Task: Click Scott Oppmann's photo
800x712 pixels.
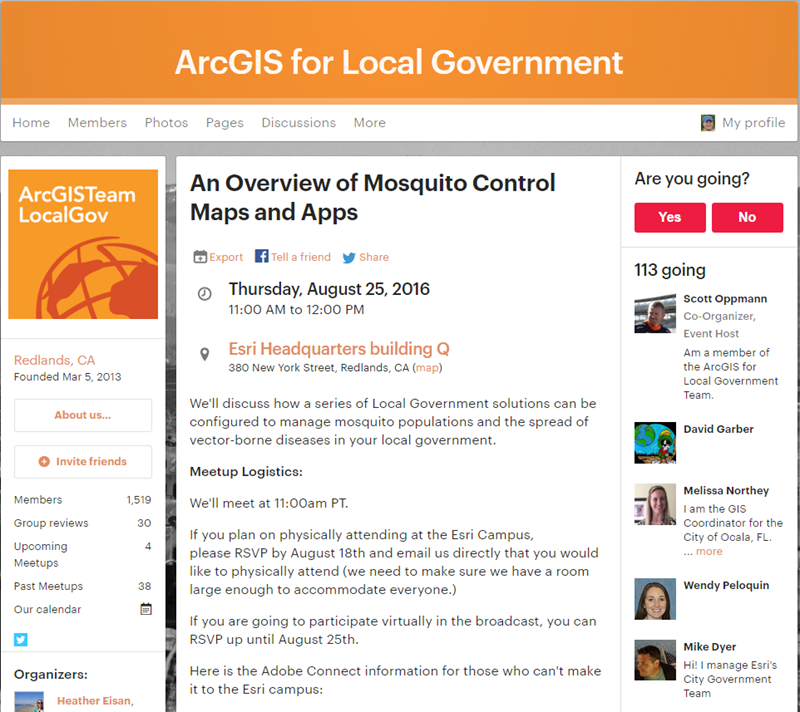Action: point(655,313)
